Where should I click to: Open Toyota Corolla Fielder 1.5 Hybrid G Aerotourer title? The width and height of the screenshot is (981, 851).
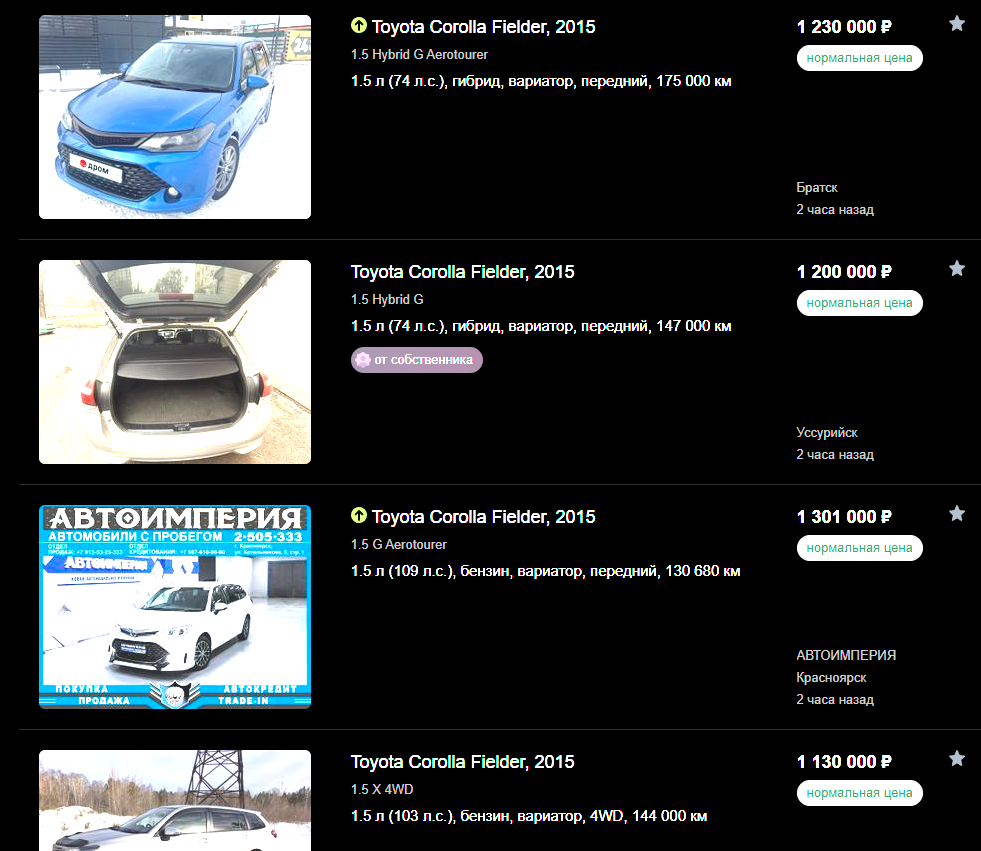483,27
